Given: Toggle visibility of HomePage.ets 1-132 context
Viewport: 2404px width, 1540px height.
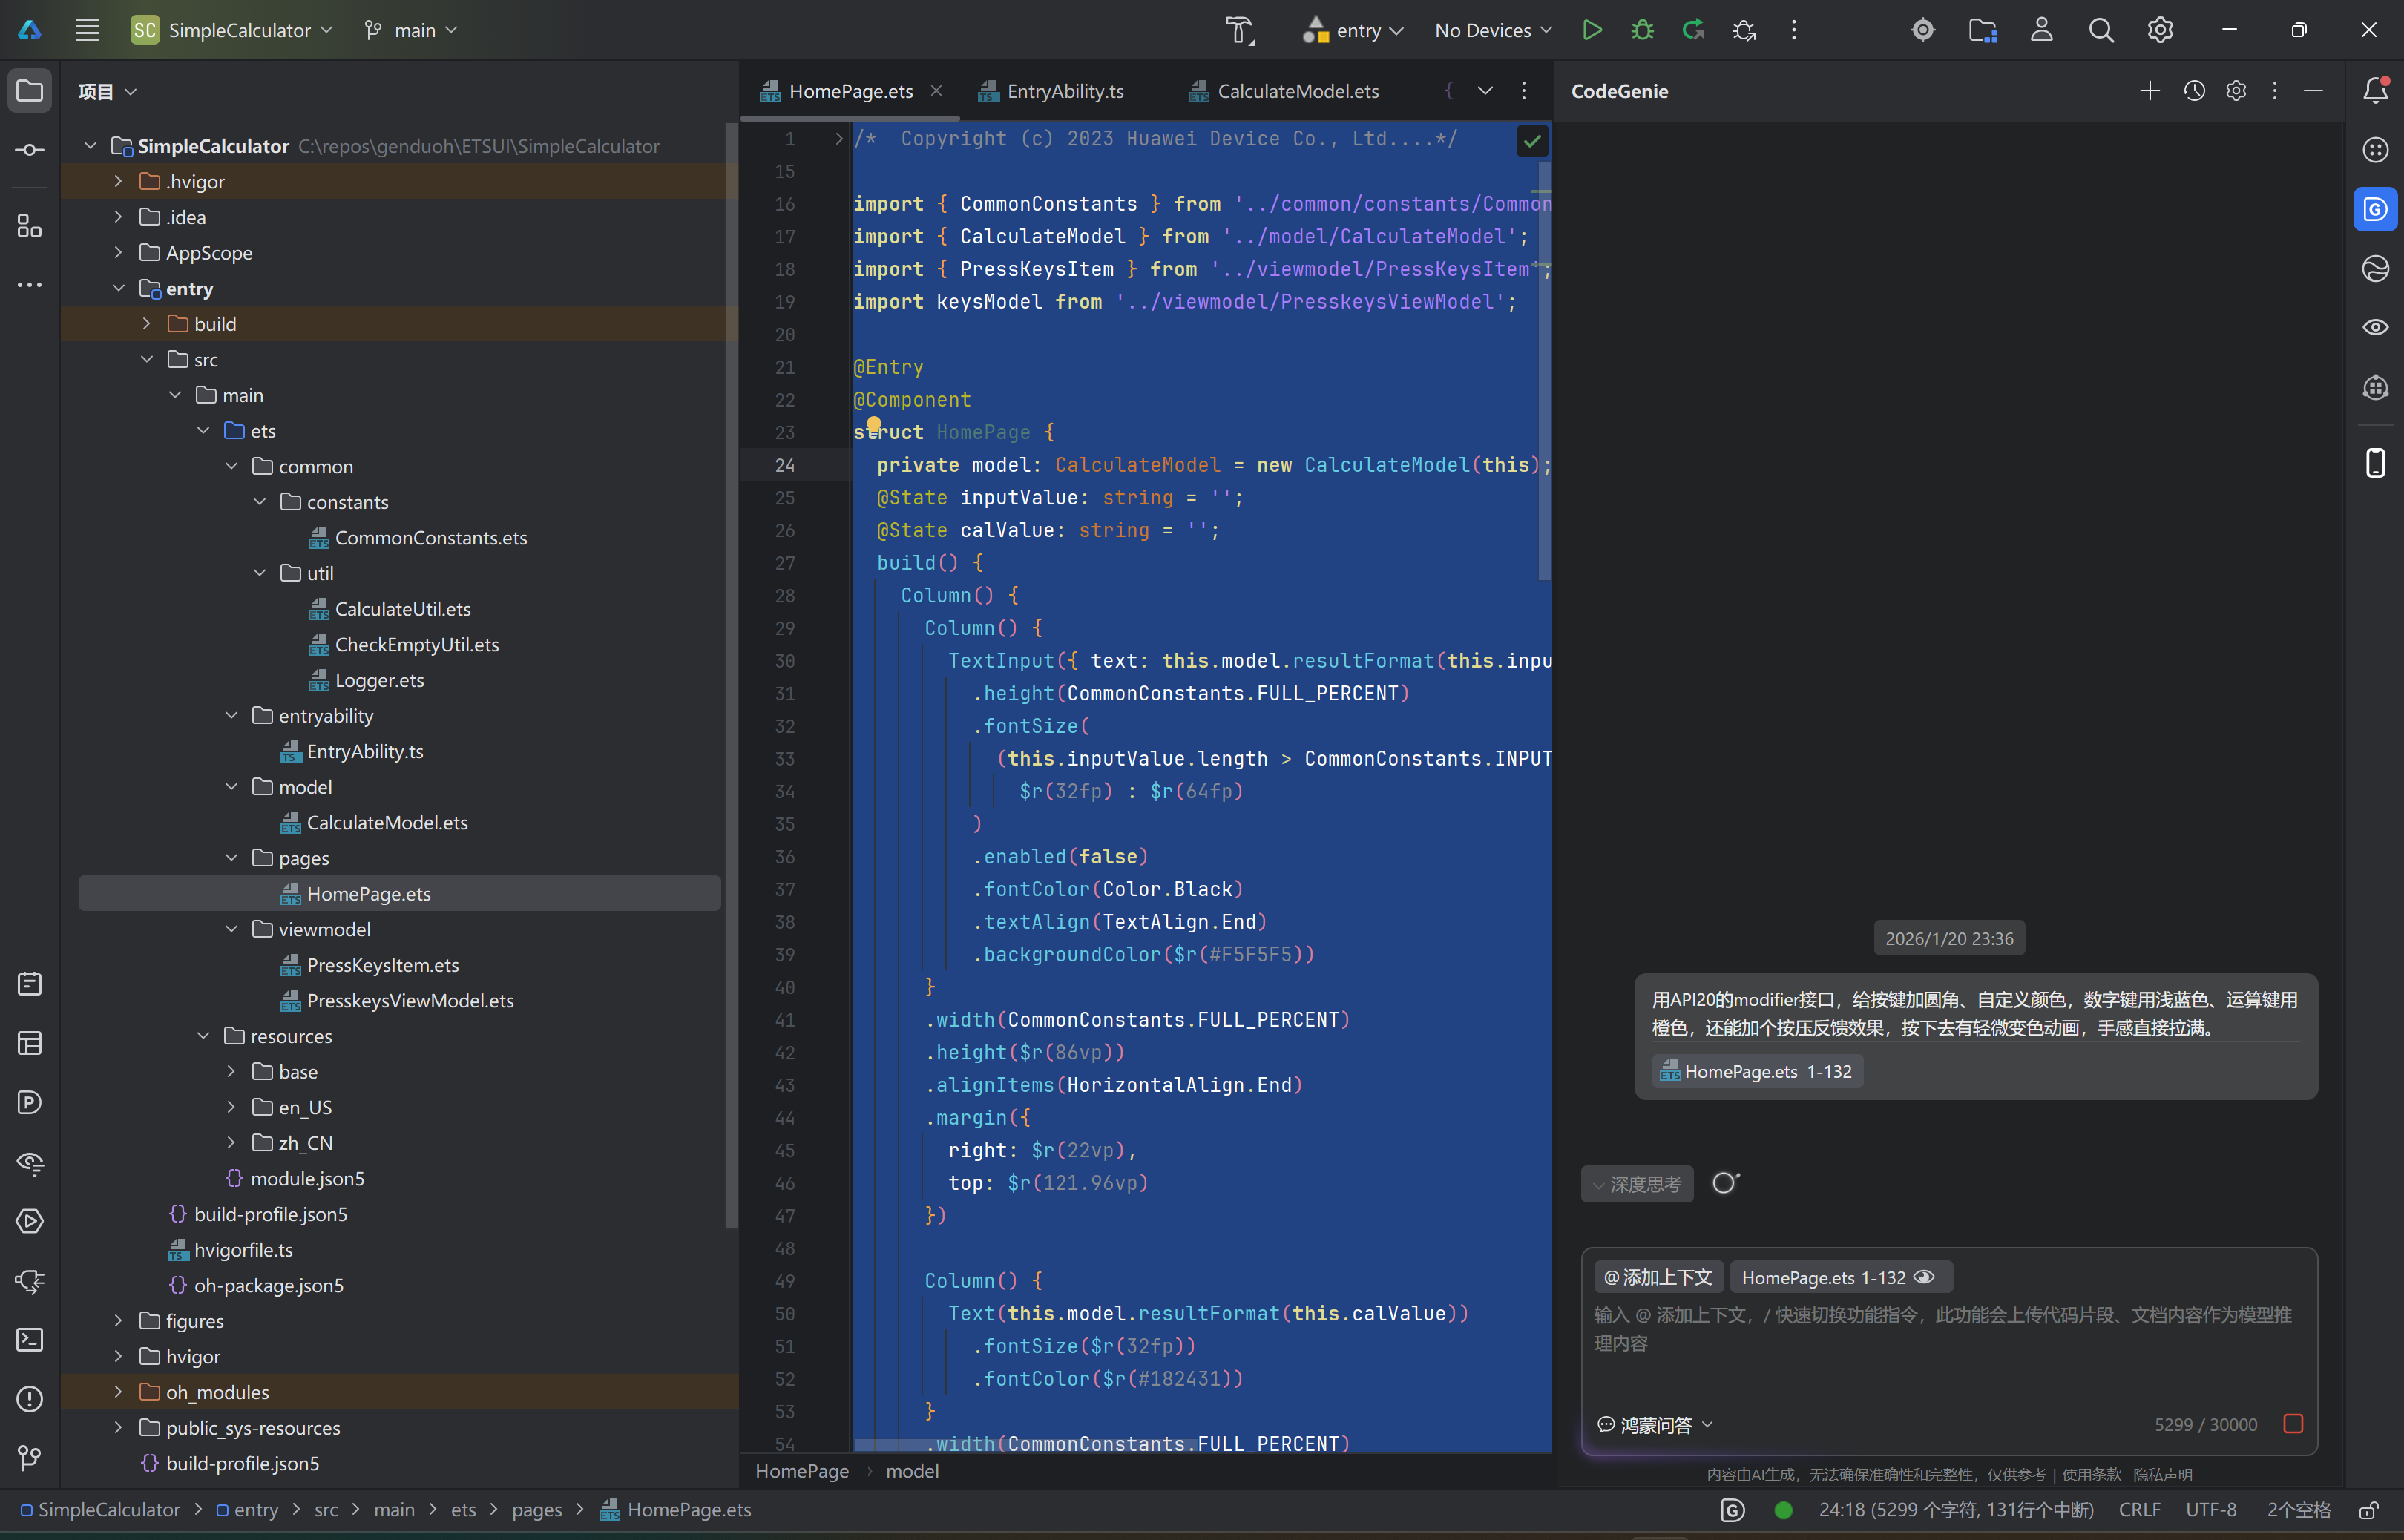Looking at the screenshot, I should point(1924,1277).
